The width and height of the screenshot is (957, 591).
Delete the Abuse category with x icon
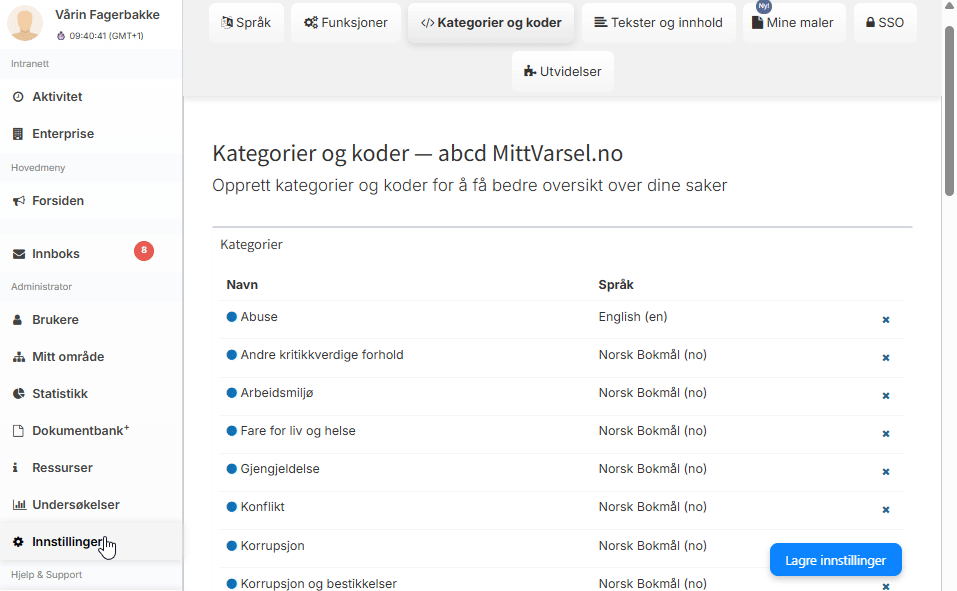coord(885,320)
